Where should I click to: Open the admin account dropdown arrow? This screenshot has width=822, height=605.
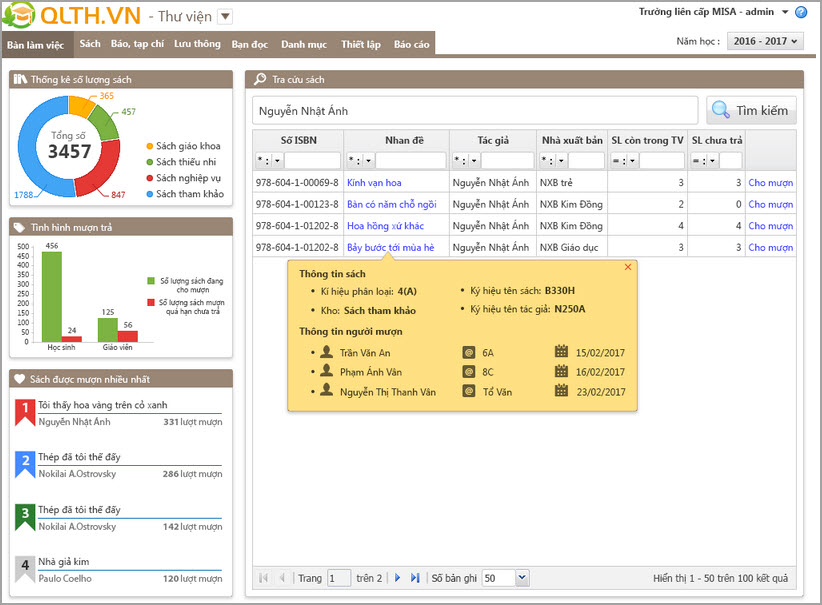pos(785,12)
